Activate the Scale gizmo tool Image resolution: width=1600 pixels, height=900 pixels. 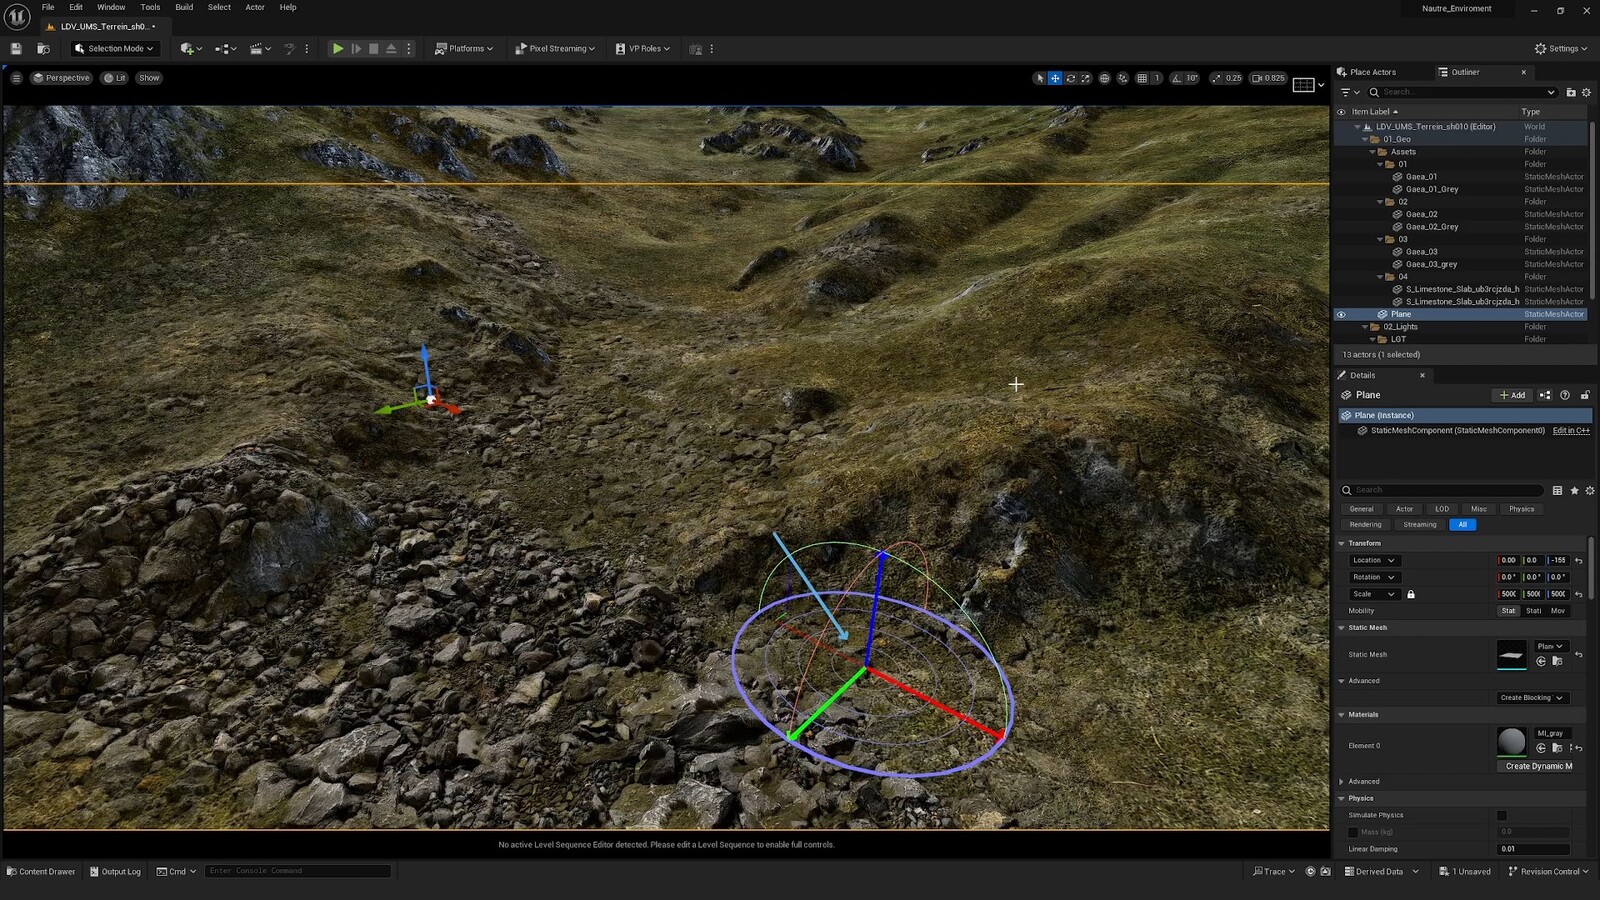click(1085, 78)
